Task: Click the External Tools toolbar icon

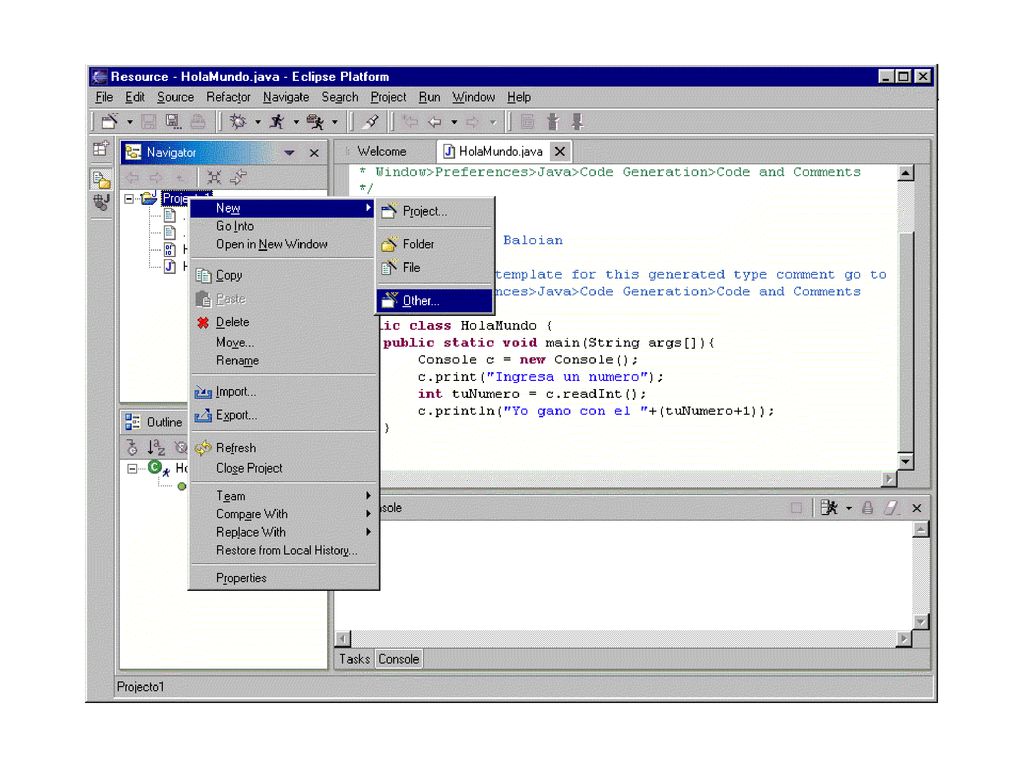Action: click(x=315, y=121)
